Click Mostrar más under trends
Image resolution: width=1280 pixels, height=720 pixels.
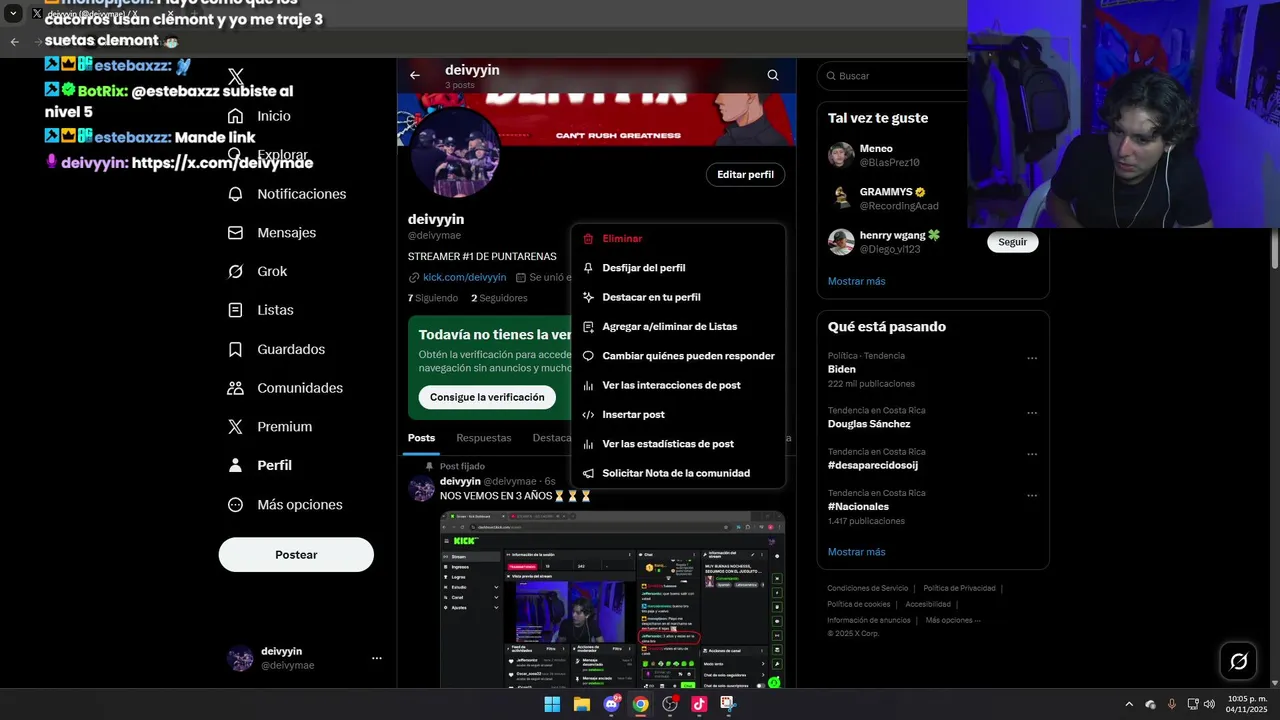click(856, 552)
